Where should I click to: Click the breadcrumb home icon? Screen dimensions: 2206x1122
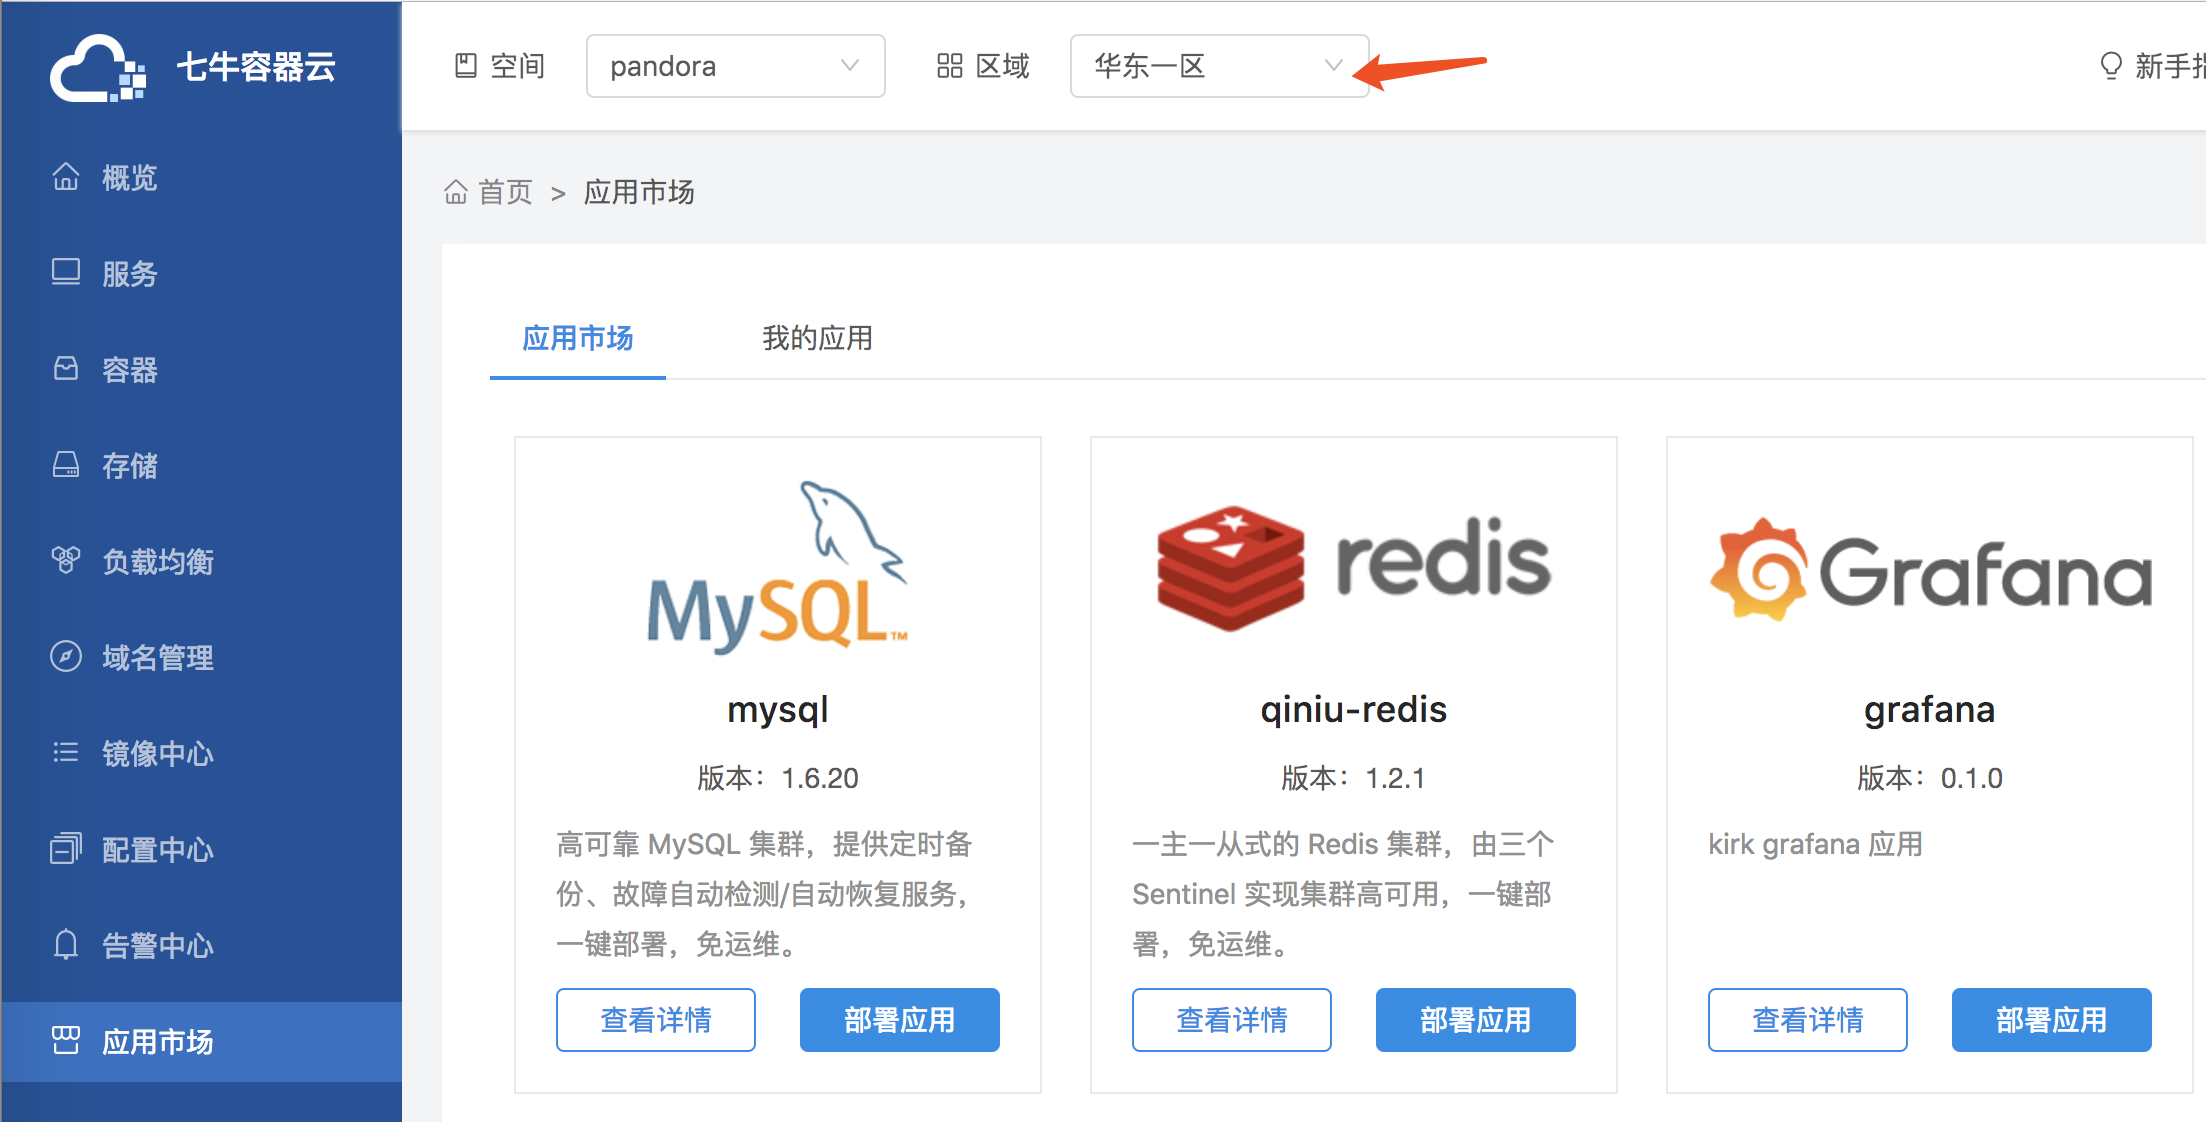coord(456,192)
